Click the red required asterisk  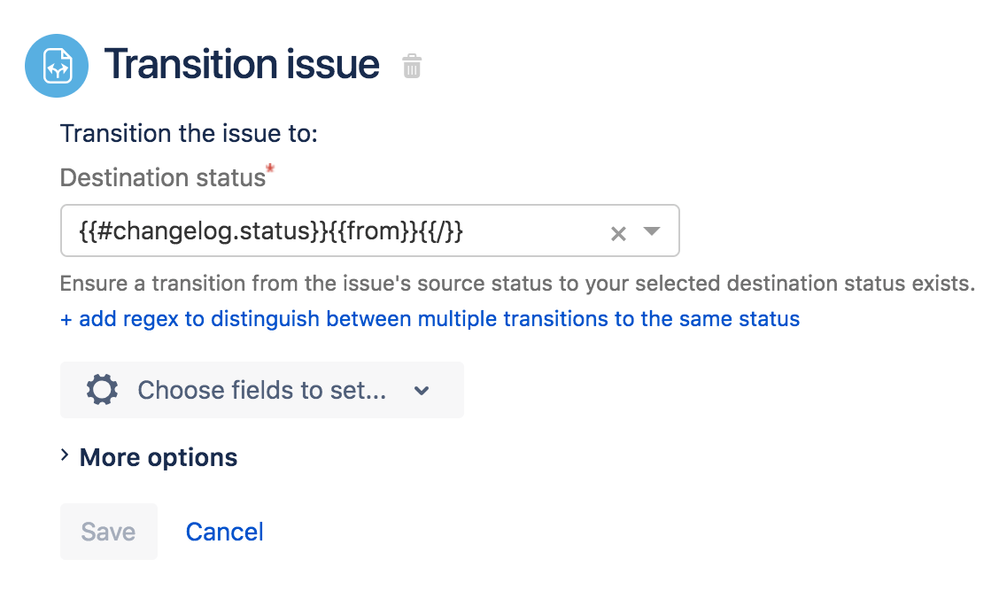tap(270, 172)
